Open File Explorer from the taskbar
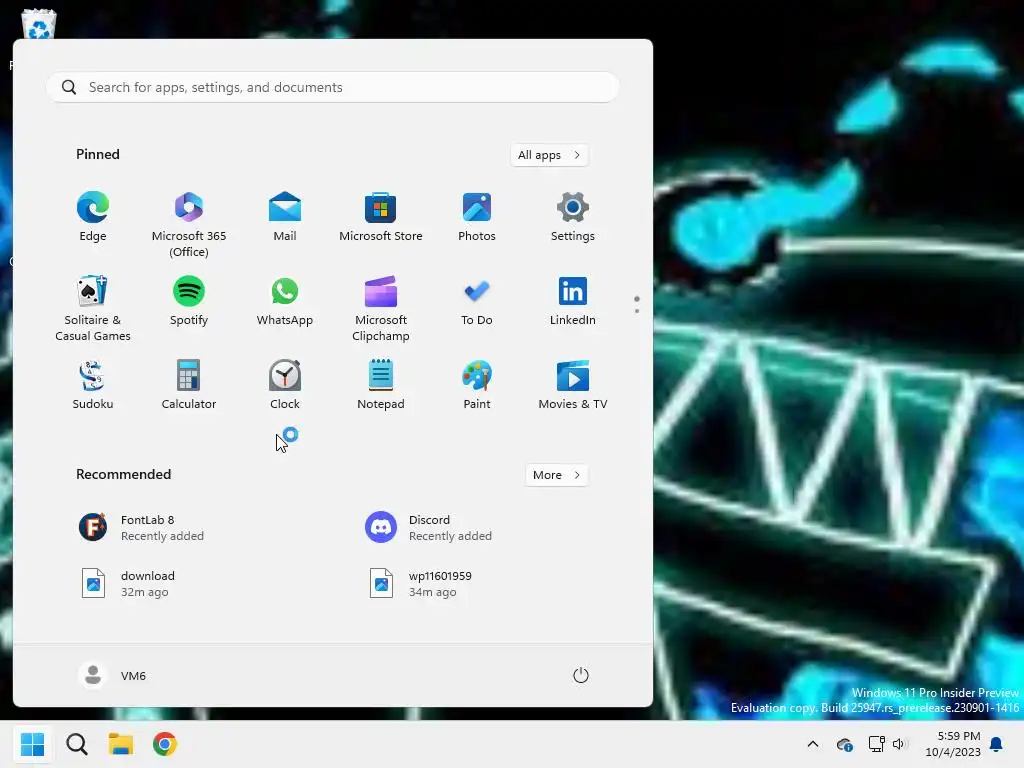This screenshot has height=768, width=1024. point(121,744)
